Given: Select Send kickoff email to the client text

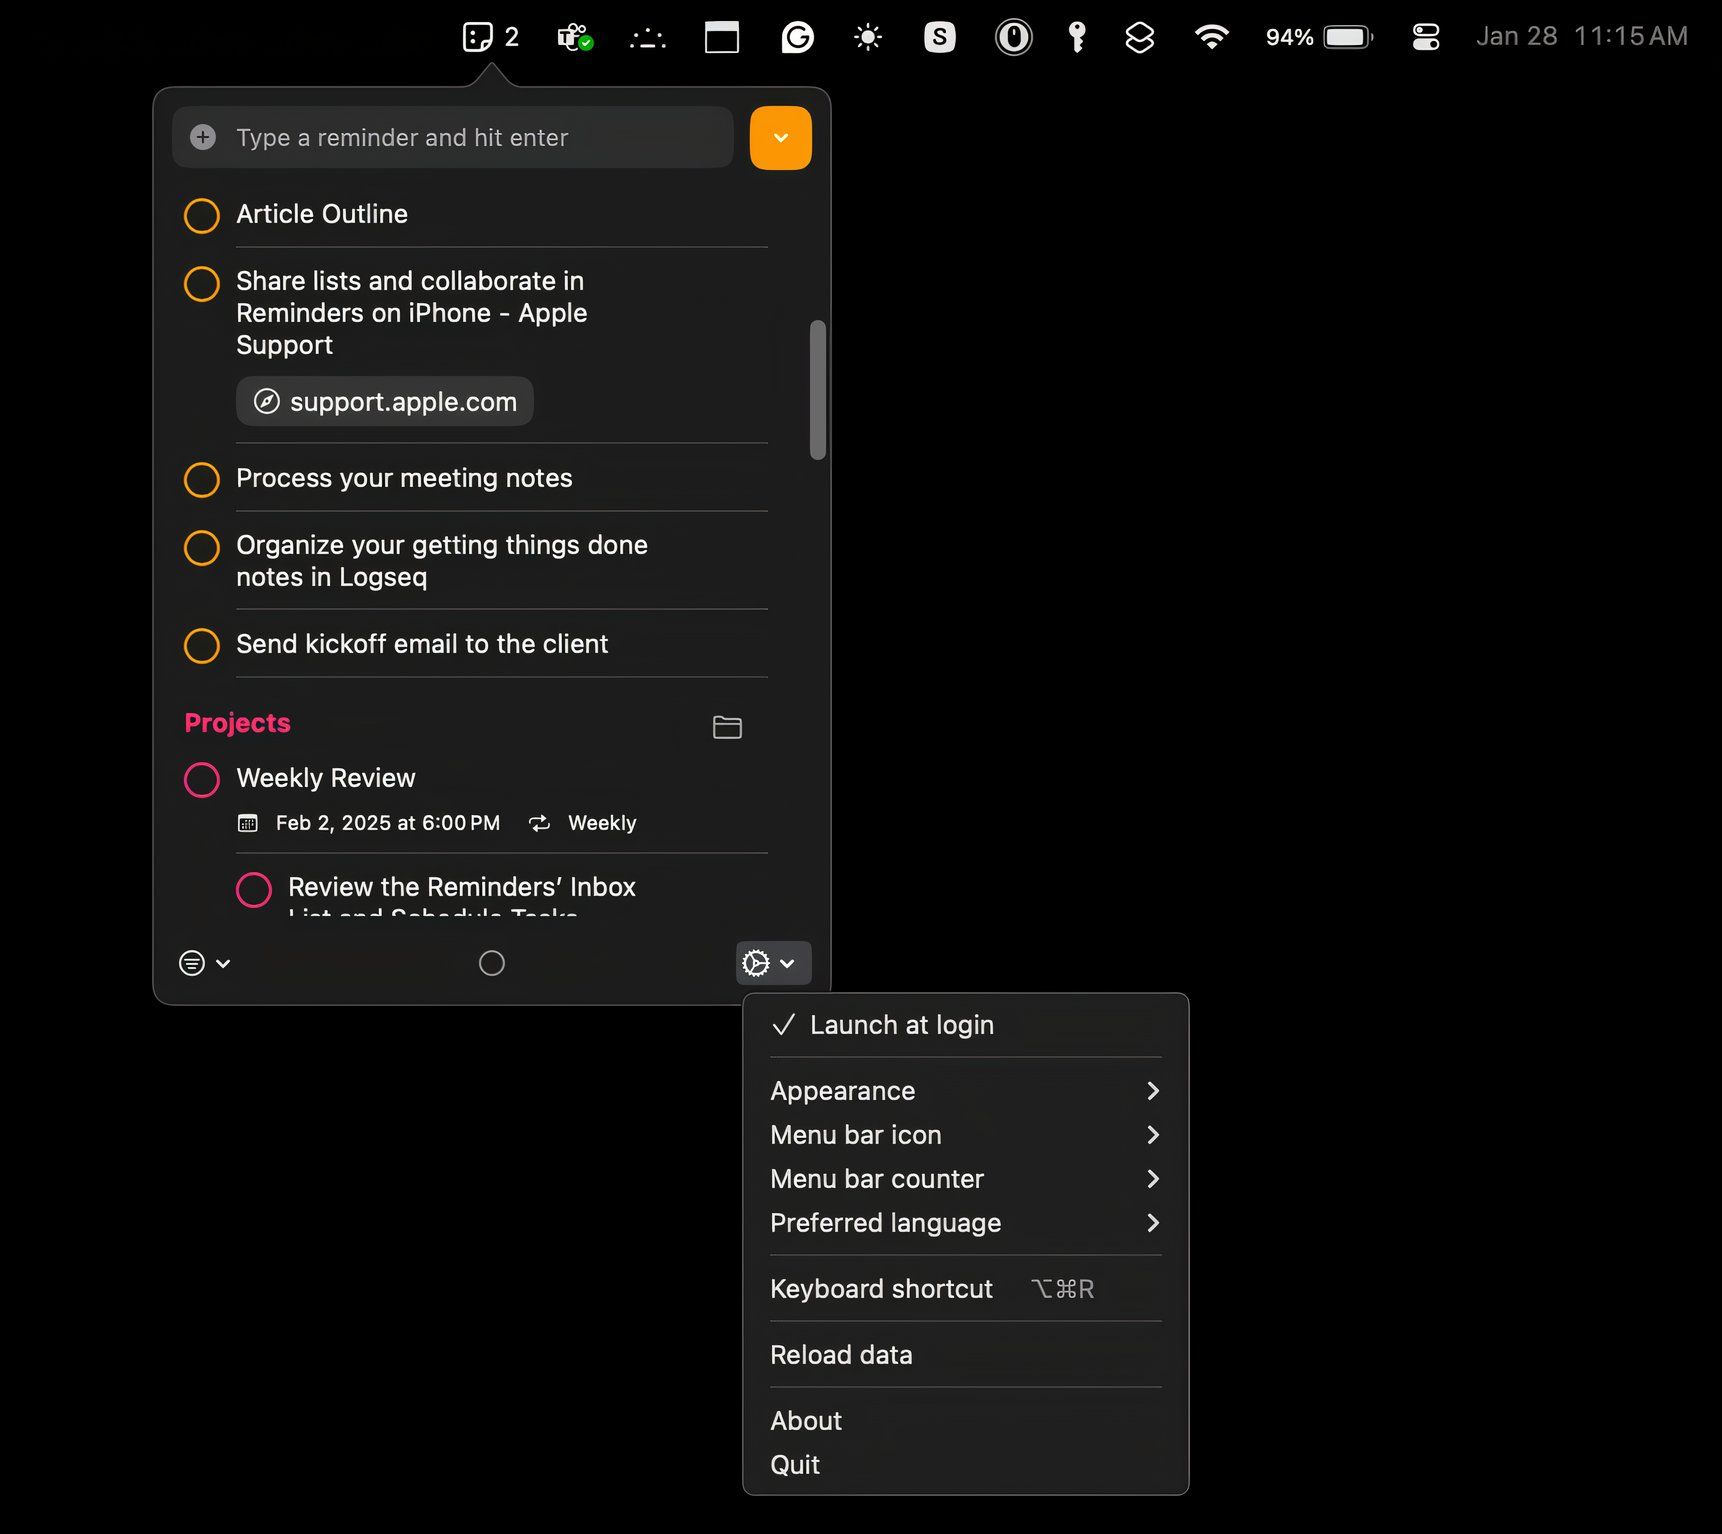Looking at the screenshot, I should (x=422, y=644).
